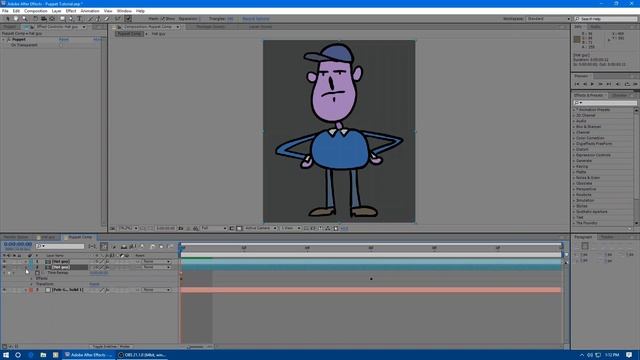Jump to last frame in Preview panel

point(609,84)
